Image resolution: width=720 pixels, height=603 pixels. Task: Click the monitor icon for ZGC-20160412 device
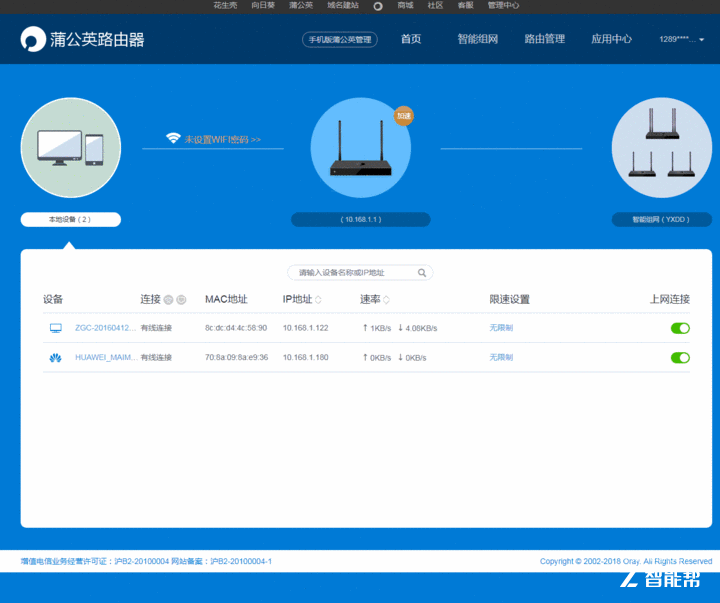coord(56,328)
